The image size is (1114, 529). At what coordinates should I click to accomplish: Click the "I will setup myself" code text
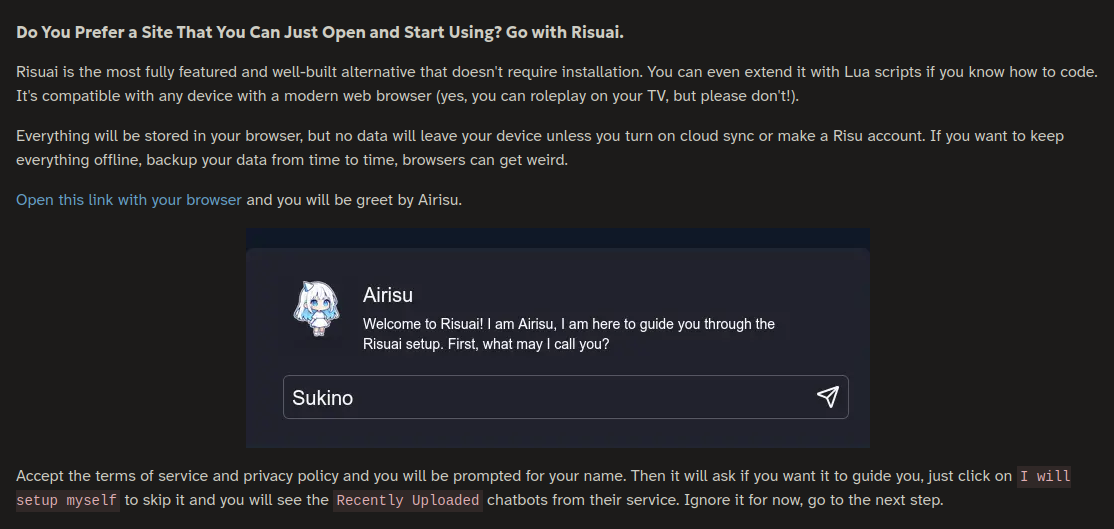tap(544, 488)
